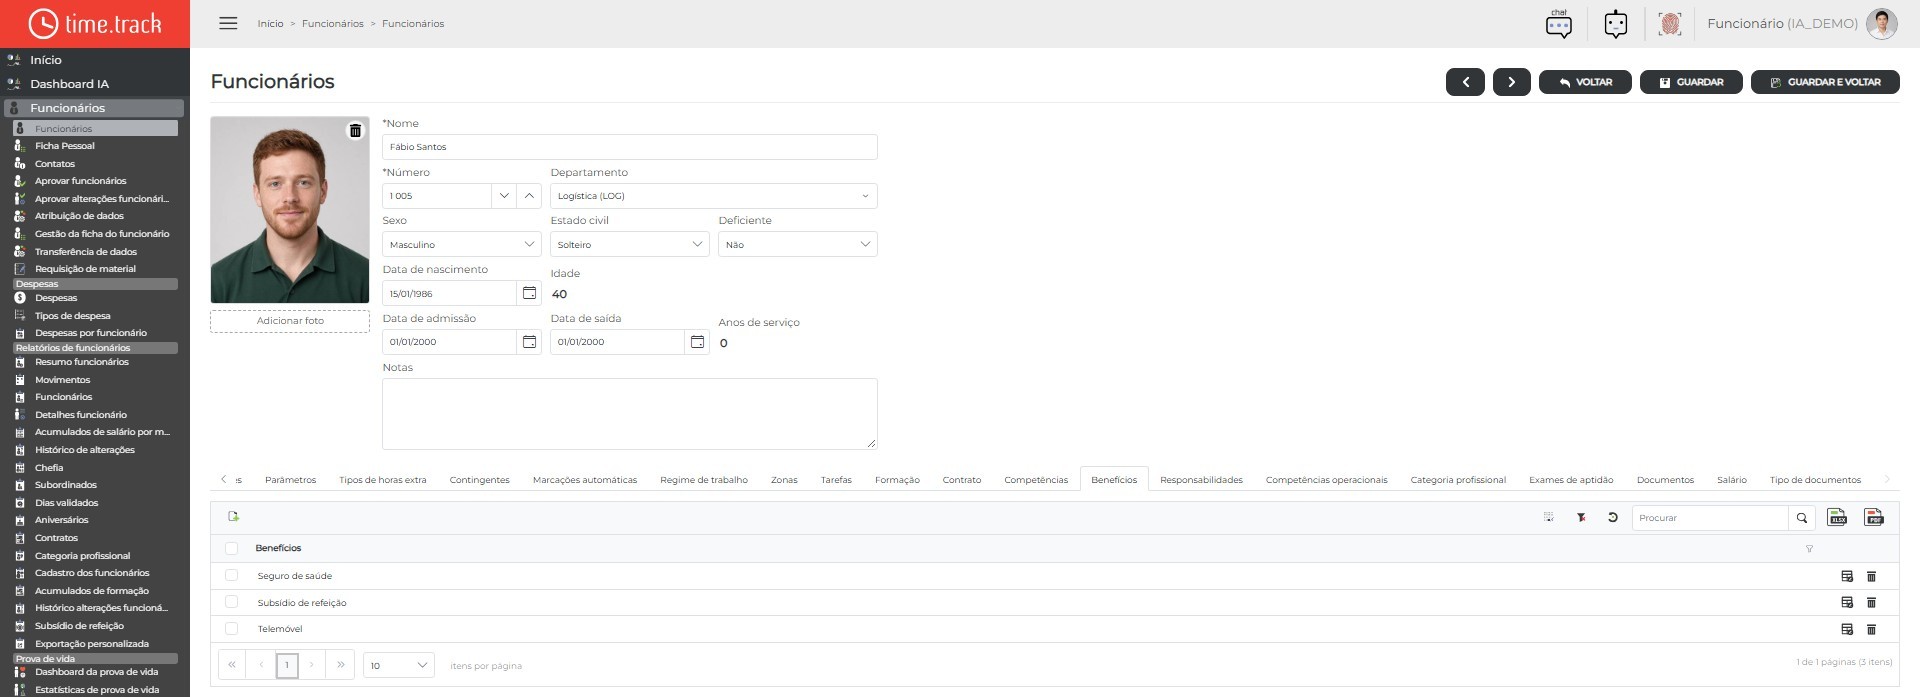Open the items per page dropdown

[x=398, y=665]
